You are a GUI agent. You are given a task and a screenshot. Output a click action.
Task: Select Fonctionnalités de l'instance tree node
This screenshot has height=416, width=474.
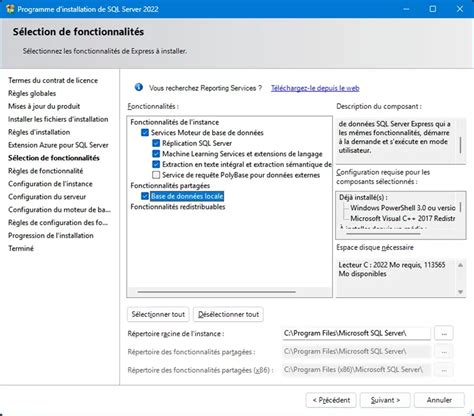[175, 122]
